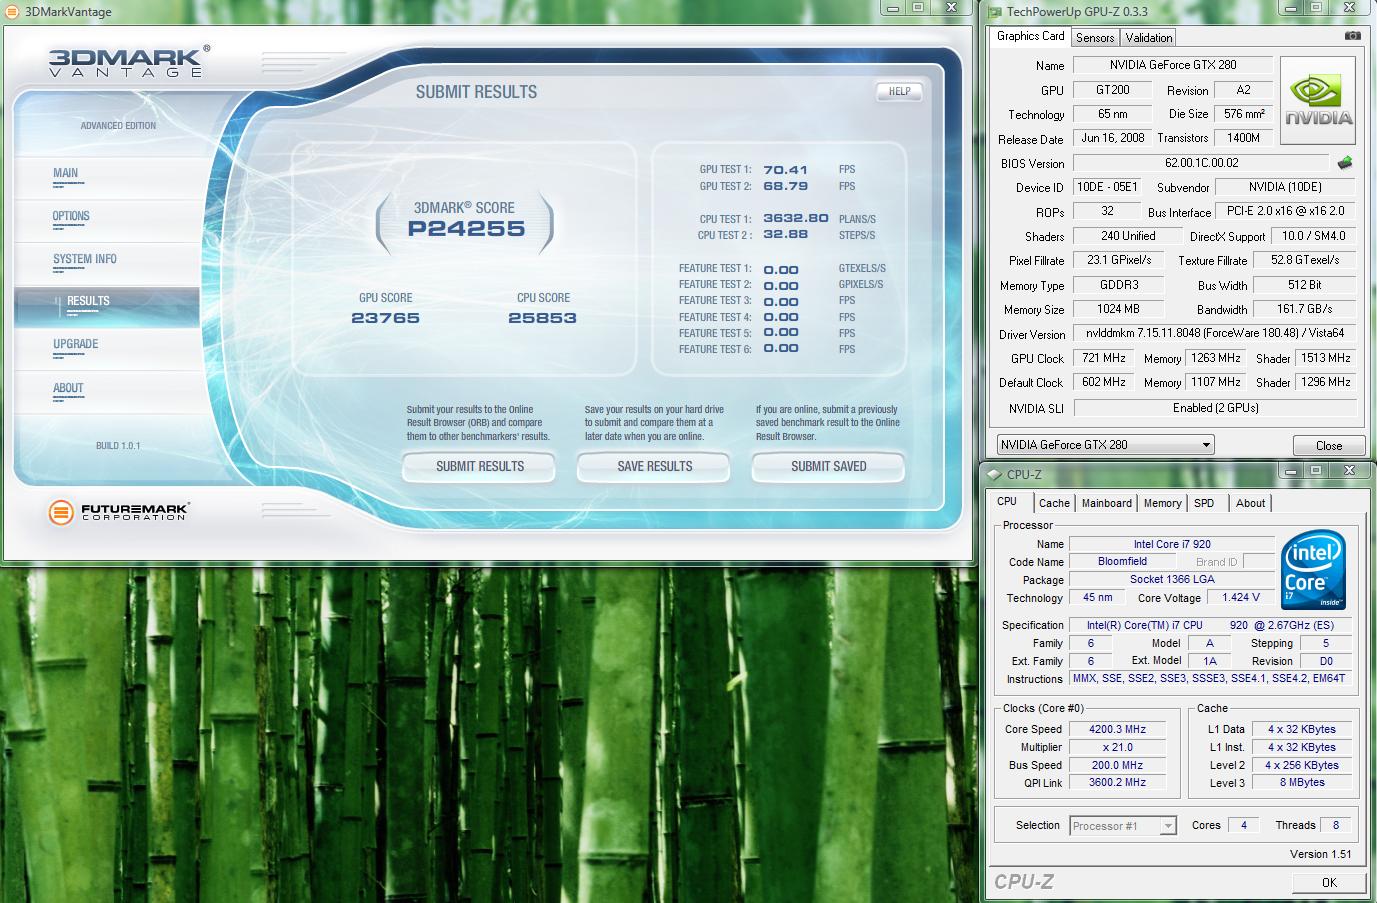This screenshot has width=1377, height=903.
Task: Click the Device ID 10DE - 05E1 value
Action: tap(1106, 187)
